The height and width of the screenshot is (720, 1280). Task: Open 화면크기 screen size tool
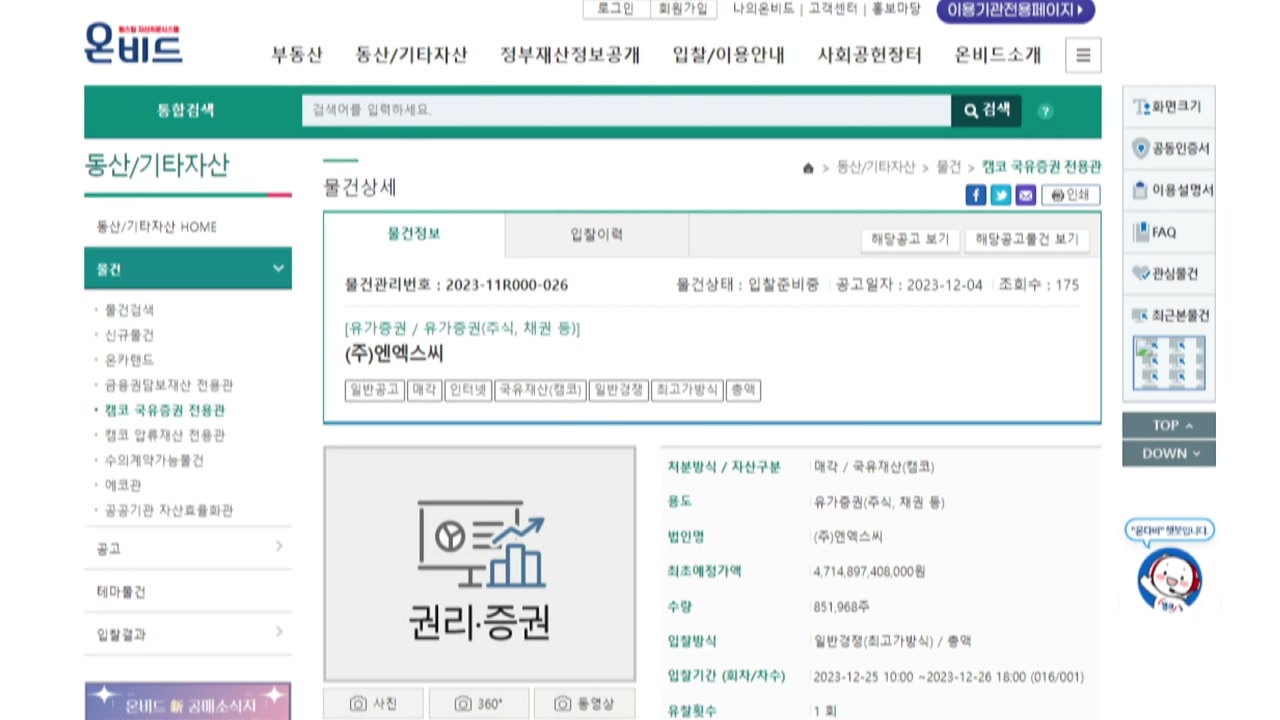point(1168,106)
